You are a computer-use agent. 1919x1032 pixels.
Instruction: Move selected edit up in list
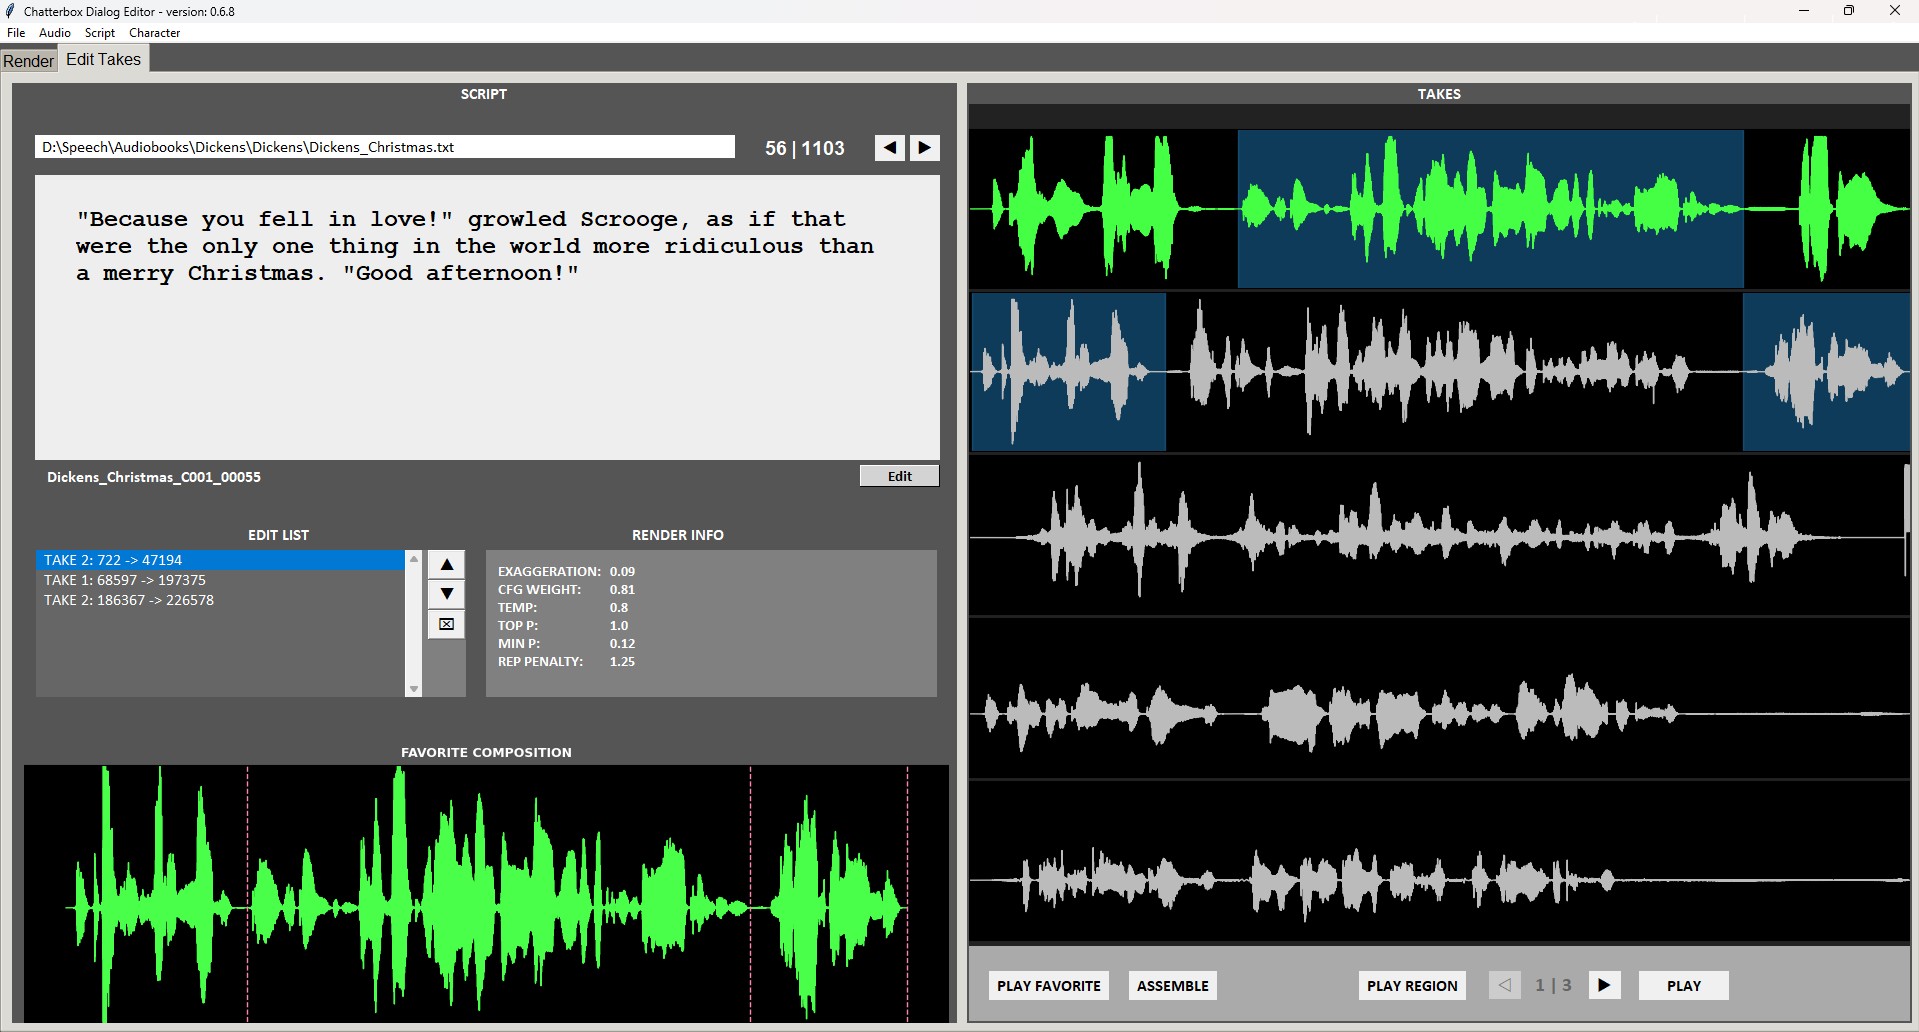446,565
